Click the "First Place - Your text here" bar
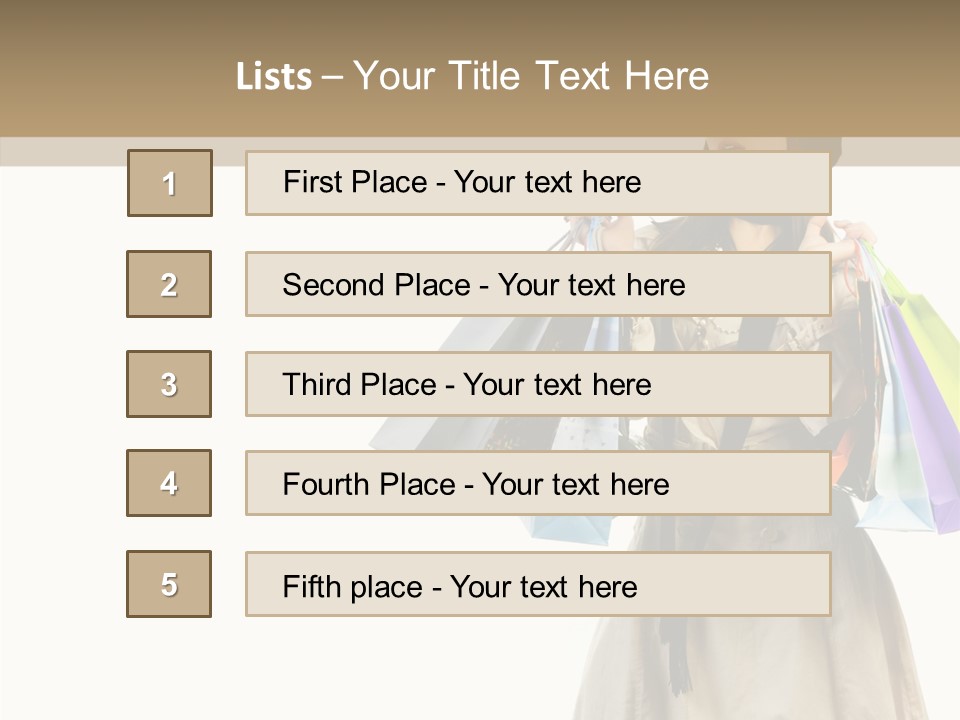Viewport: 960px width, 720px height. click(x=537, y=183)
